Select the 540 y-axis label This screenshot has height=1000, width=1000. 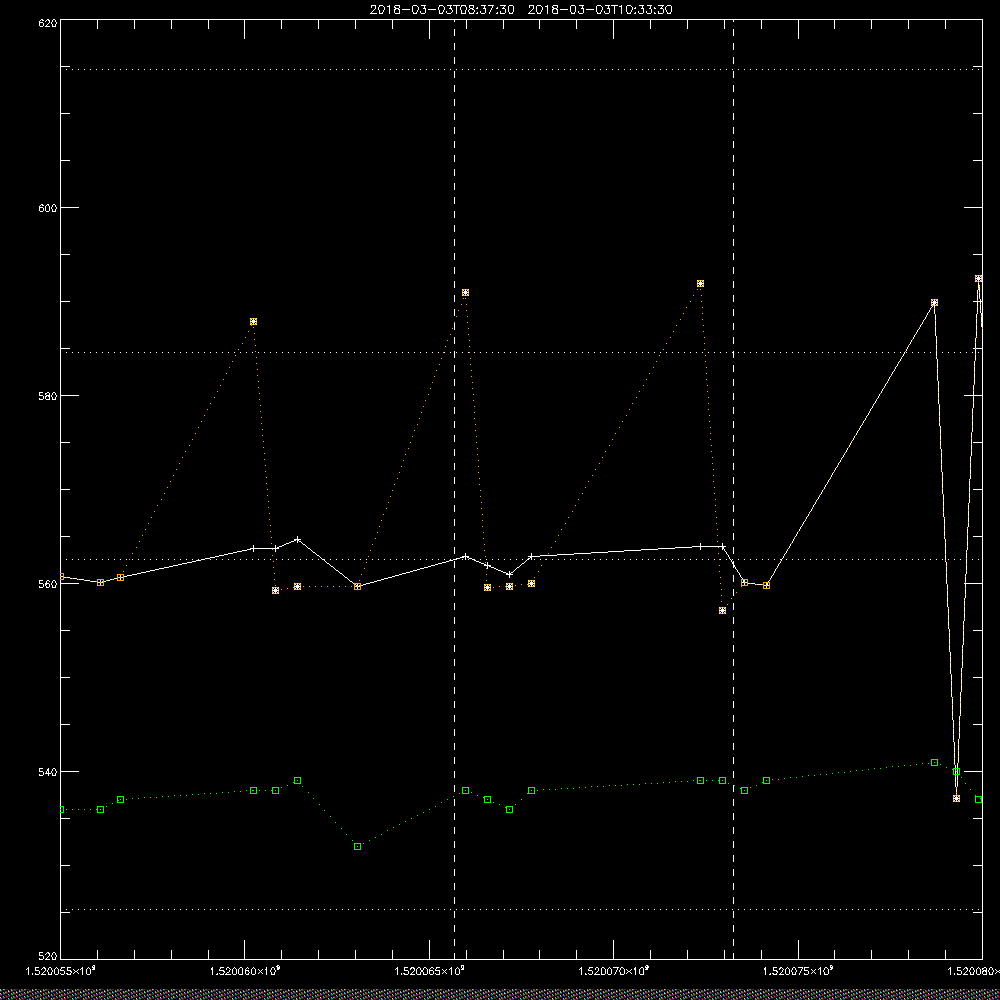[x=48, y=772]
